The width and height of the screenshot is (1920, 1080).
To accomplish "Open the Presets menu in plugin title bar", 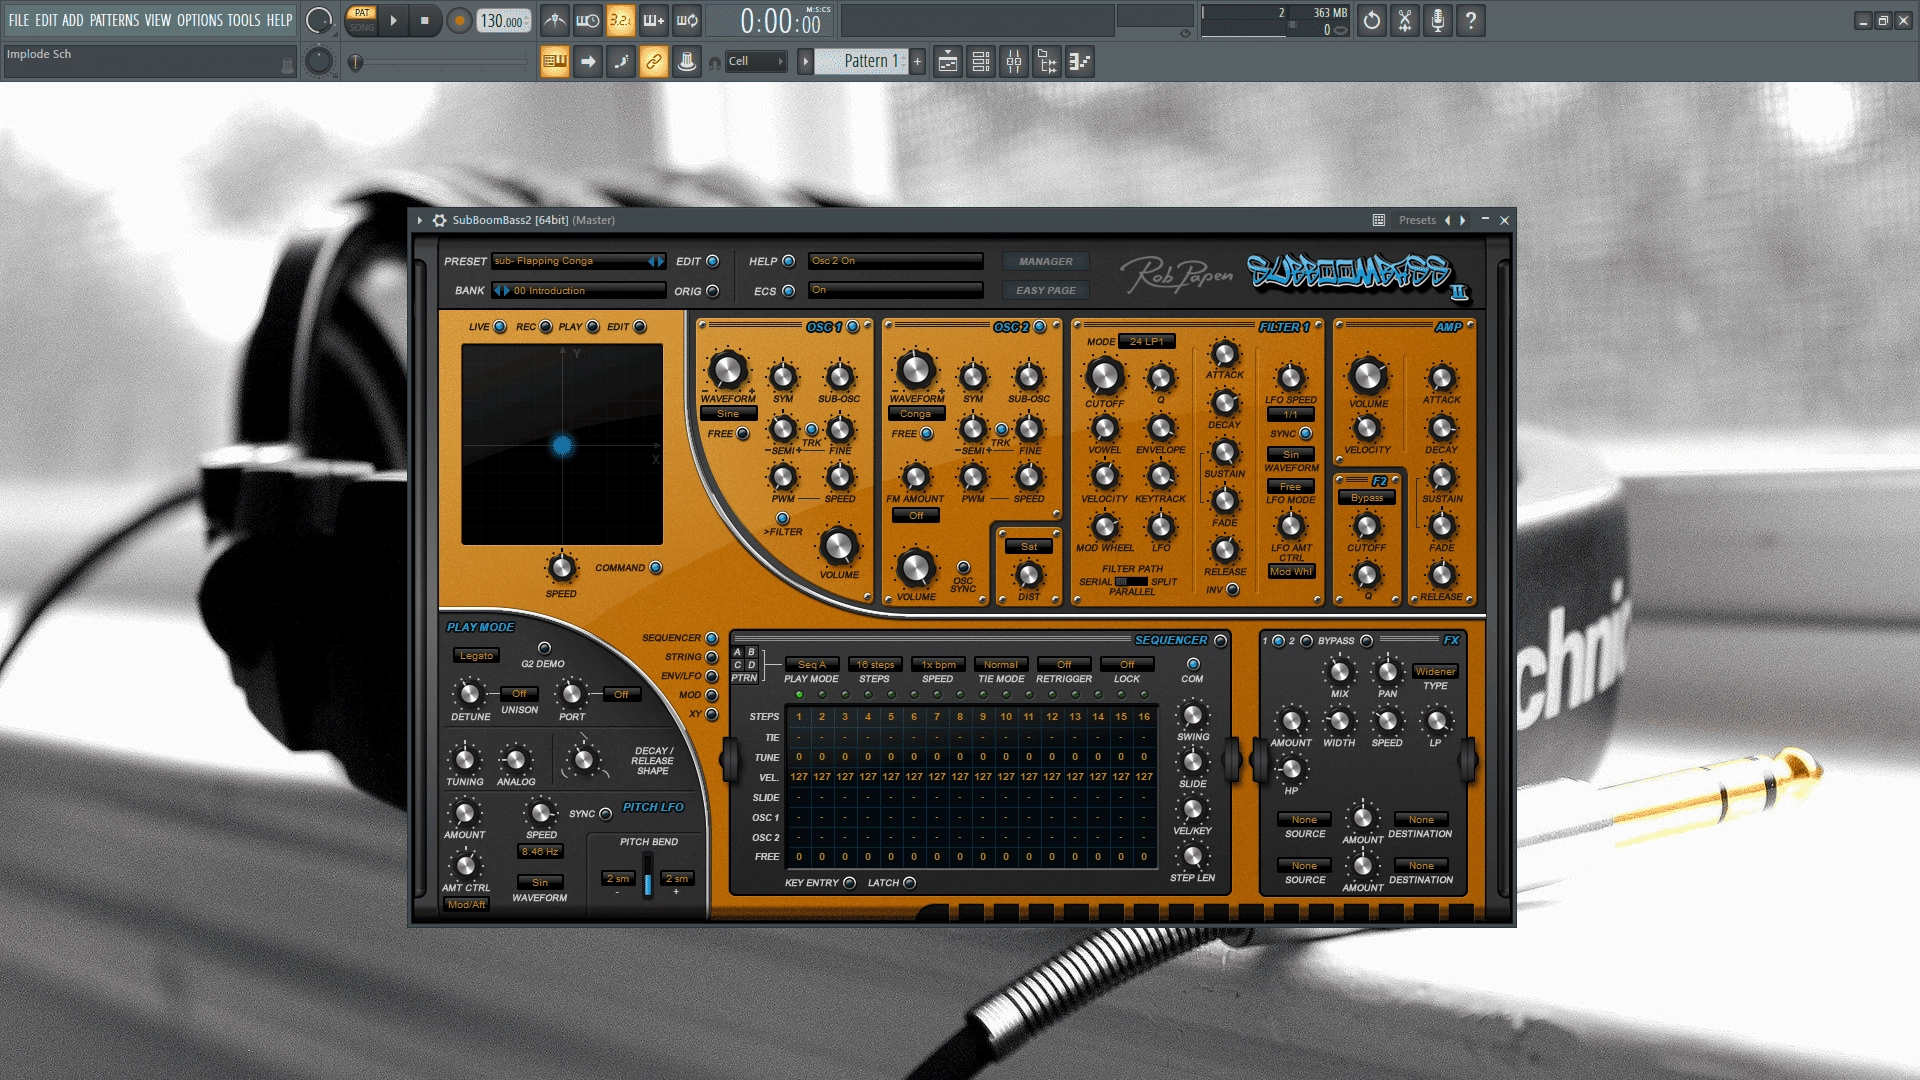I will (x=1417, y=220).
